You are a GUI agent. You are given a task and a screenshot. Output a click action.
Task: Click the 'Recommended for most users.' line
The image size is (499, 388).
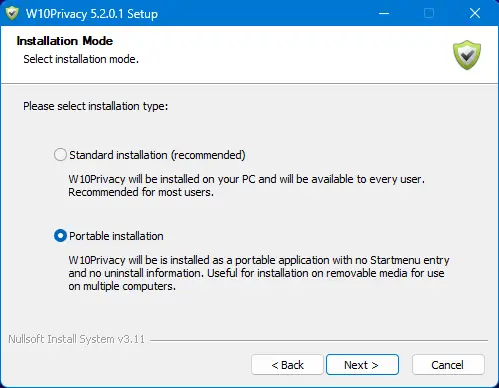click(141, 192)
